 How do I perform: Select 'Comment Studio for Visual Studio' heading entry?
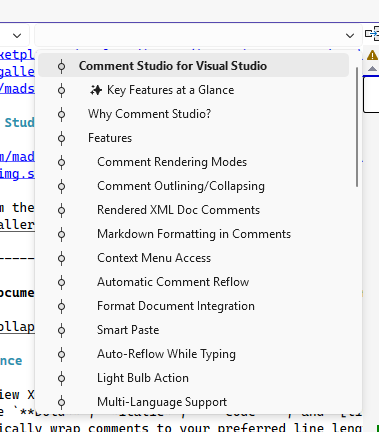(x=193, y=66)
